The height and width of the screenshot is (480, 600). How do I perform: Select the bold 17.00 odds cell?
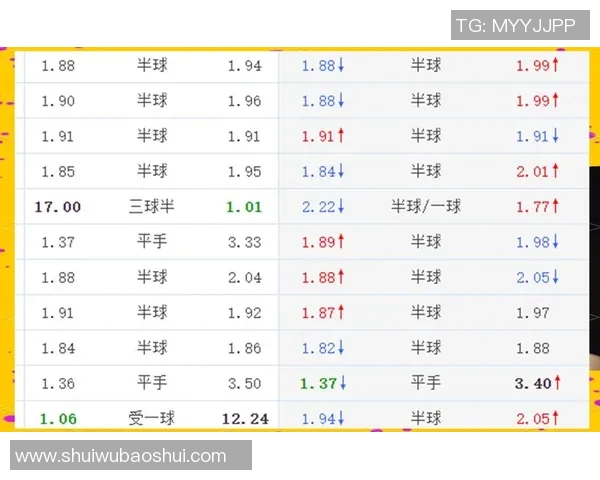click(58, 207)
